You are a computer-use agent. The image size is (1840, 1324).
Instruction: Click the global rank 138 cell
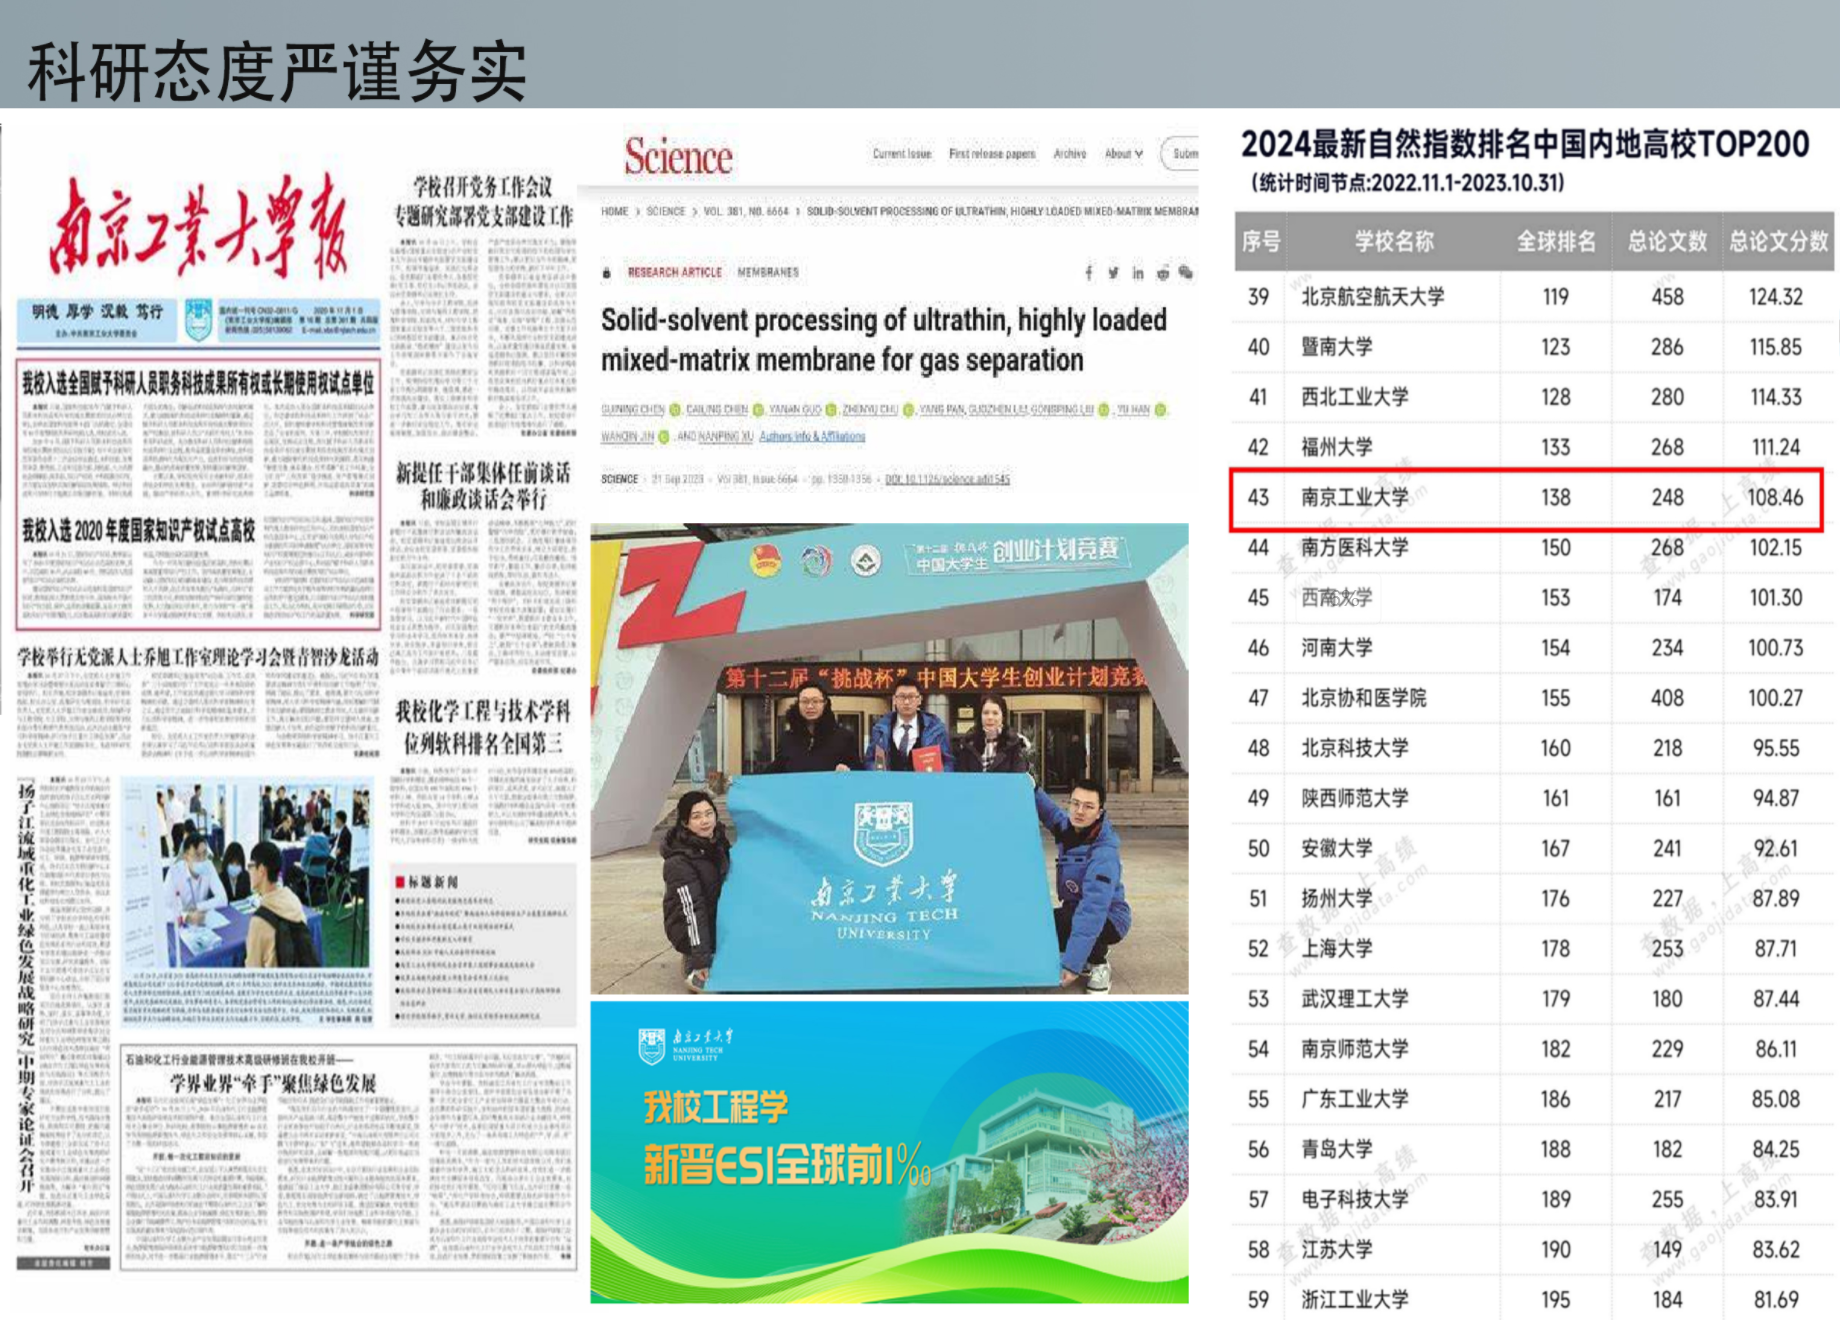(1555, 497)
